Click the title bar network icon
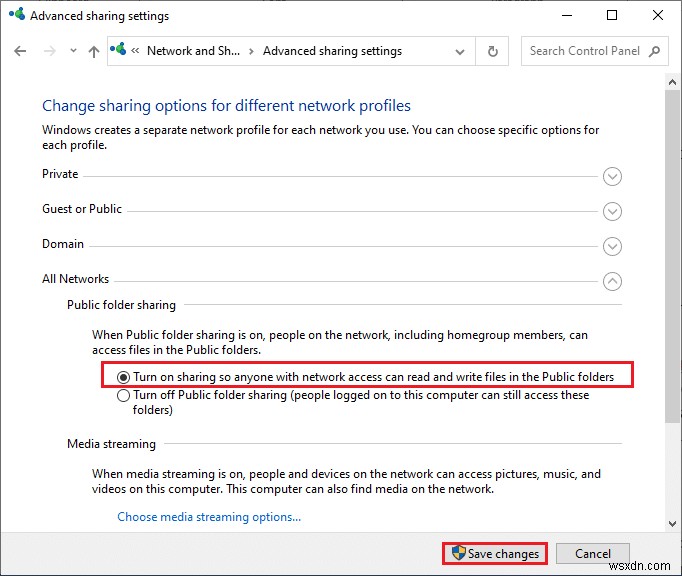 [17, 14]
